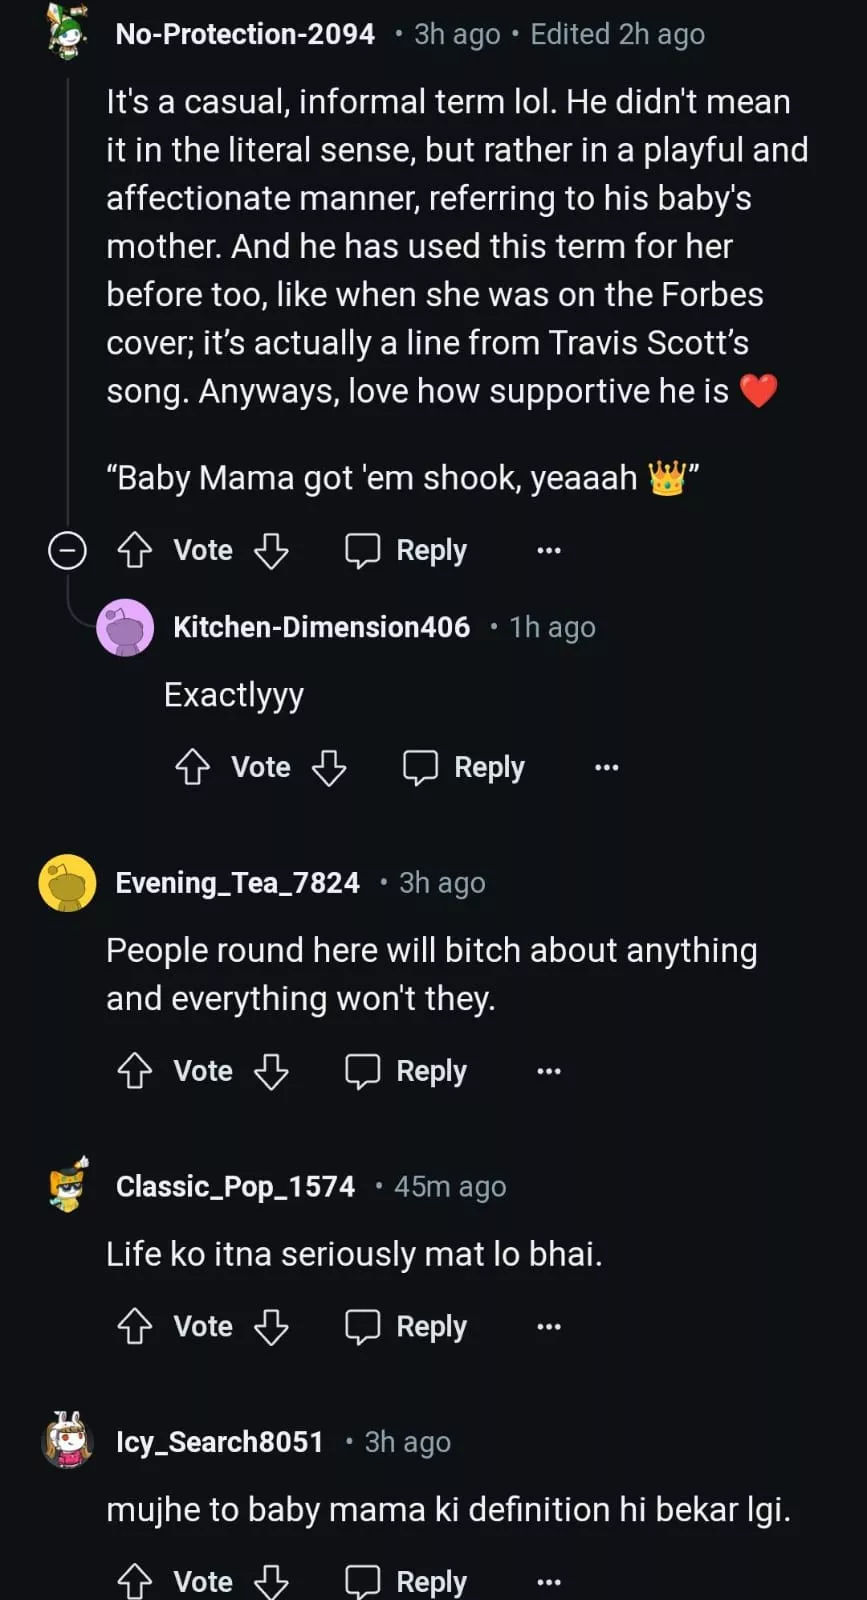This screenshot has width=867, height=1600.
Task: Reply to No-Protection-2094's comment
Action: pyautogui.click(x=406, y=551)
